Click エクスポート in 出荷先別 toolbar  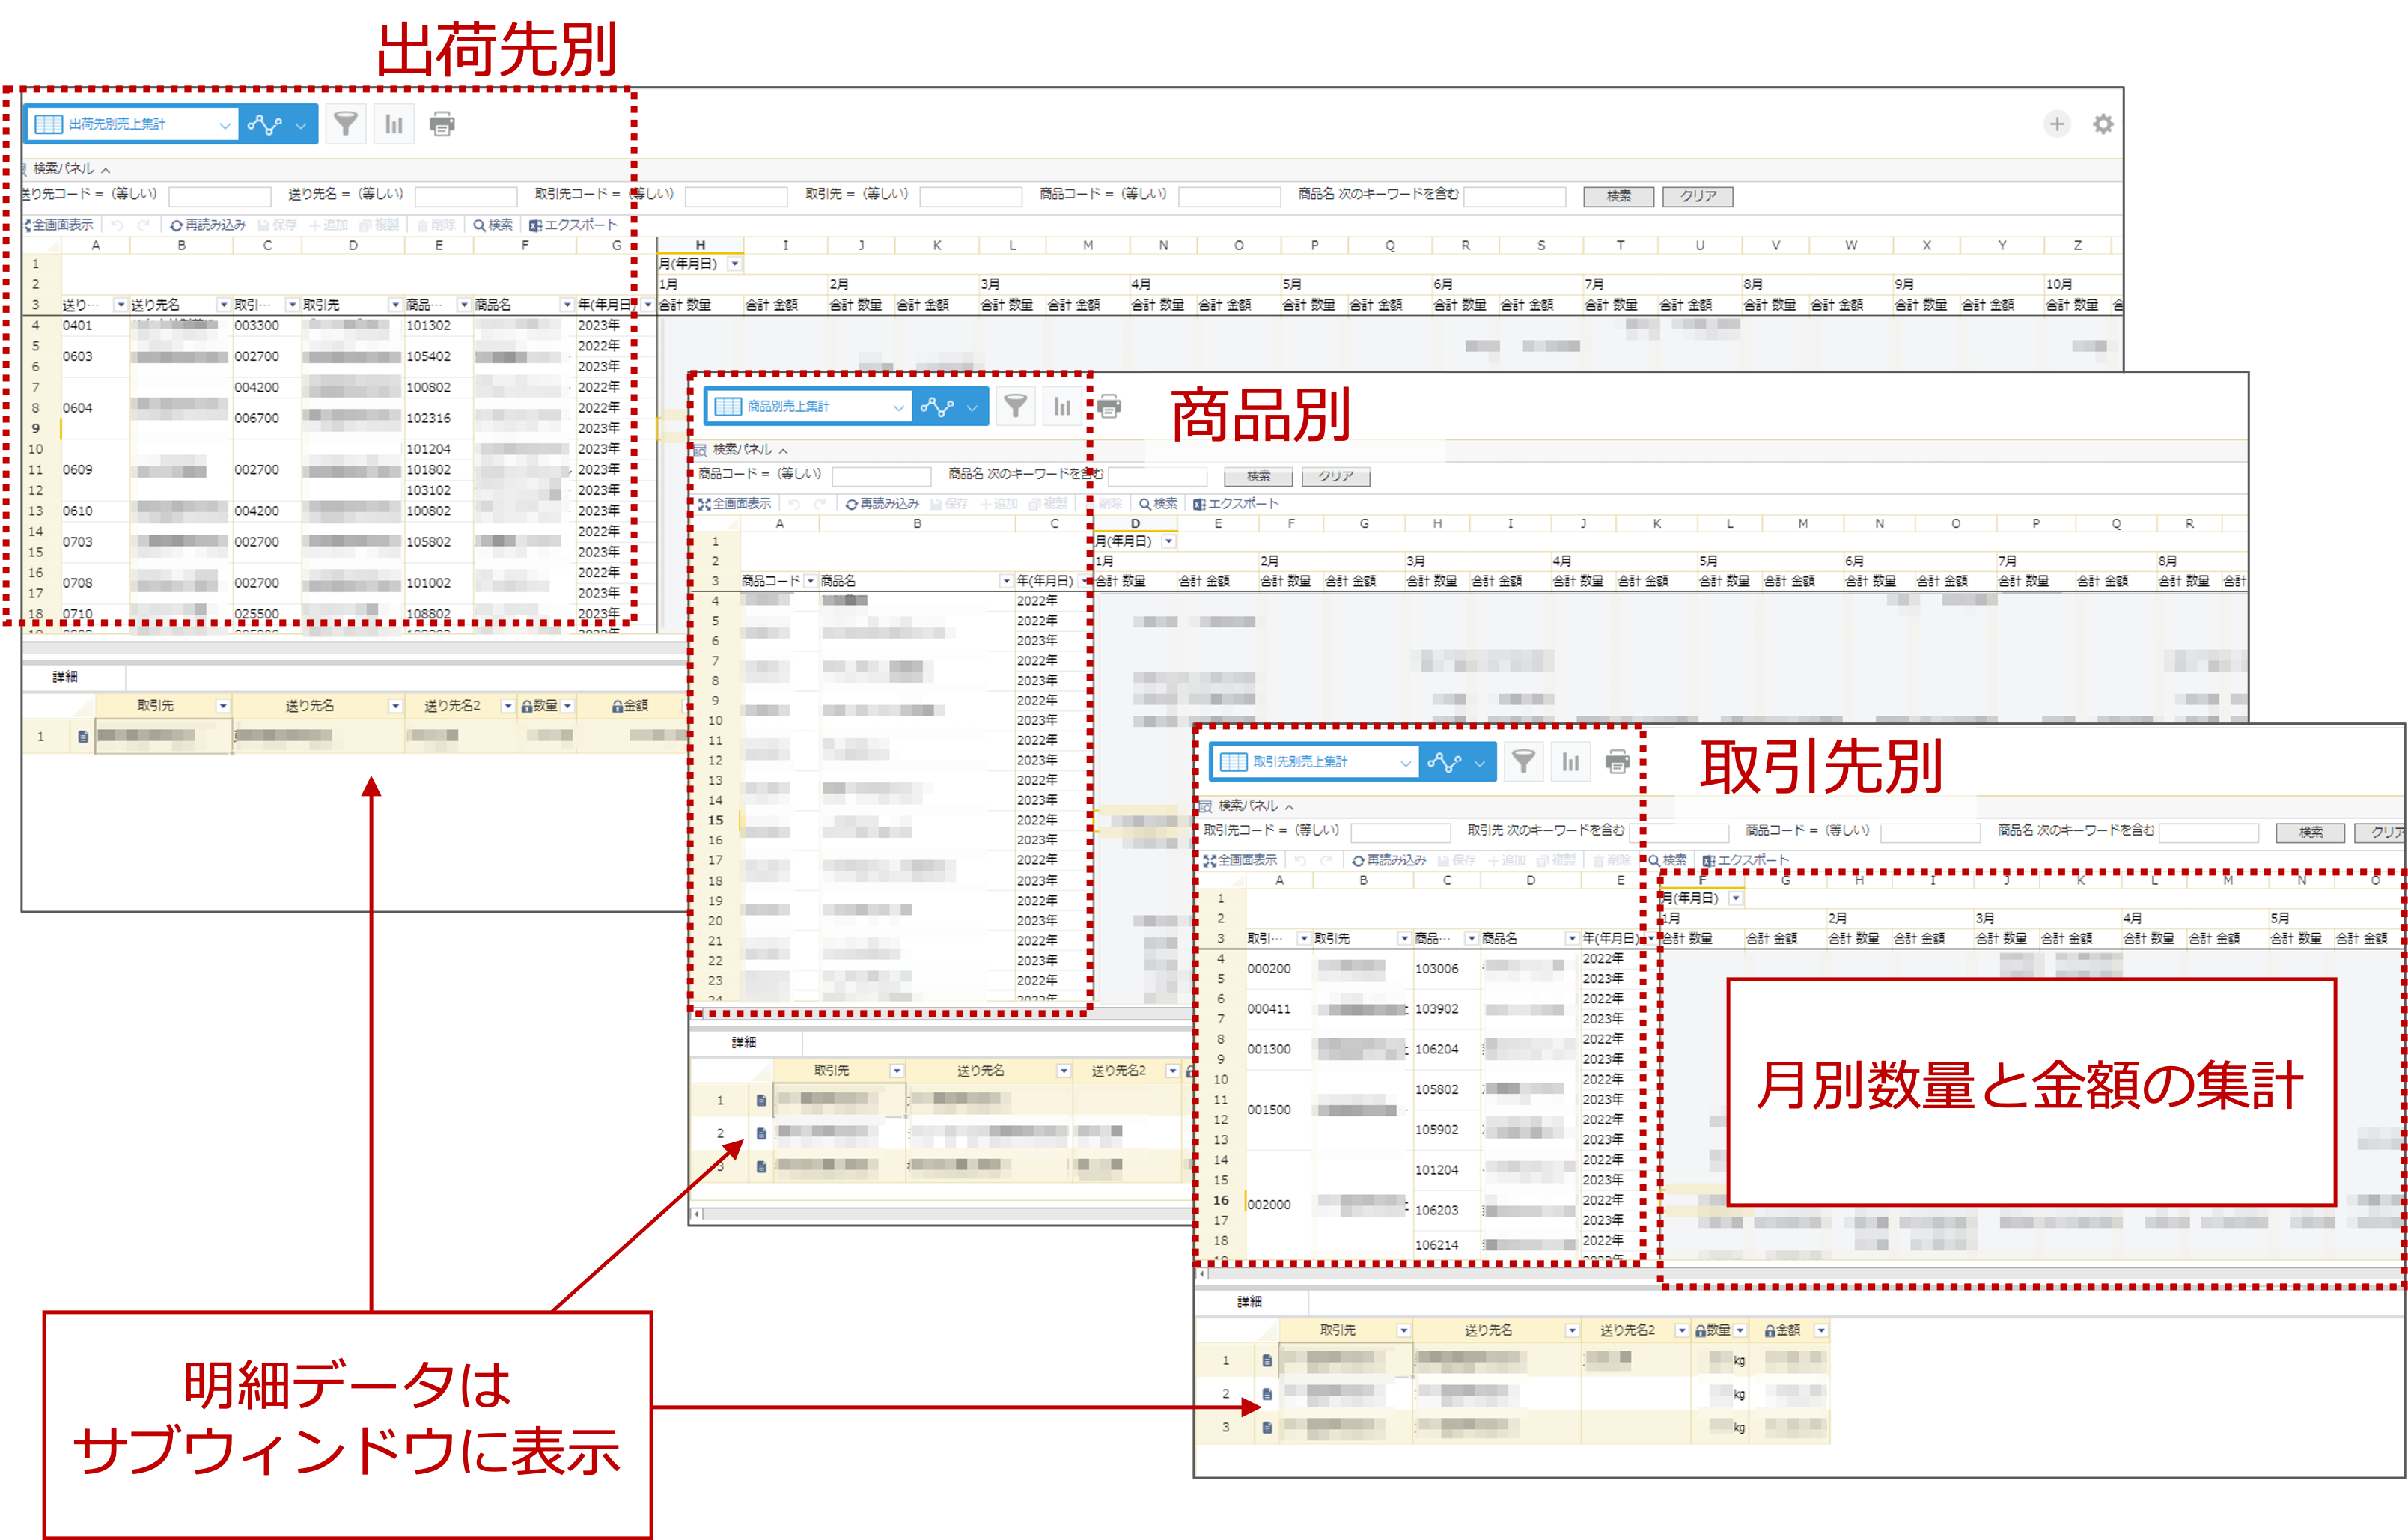click(x=573, y=225)
